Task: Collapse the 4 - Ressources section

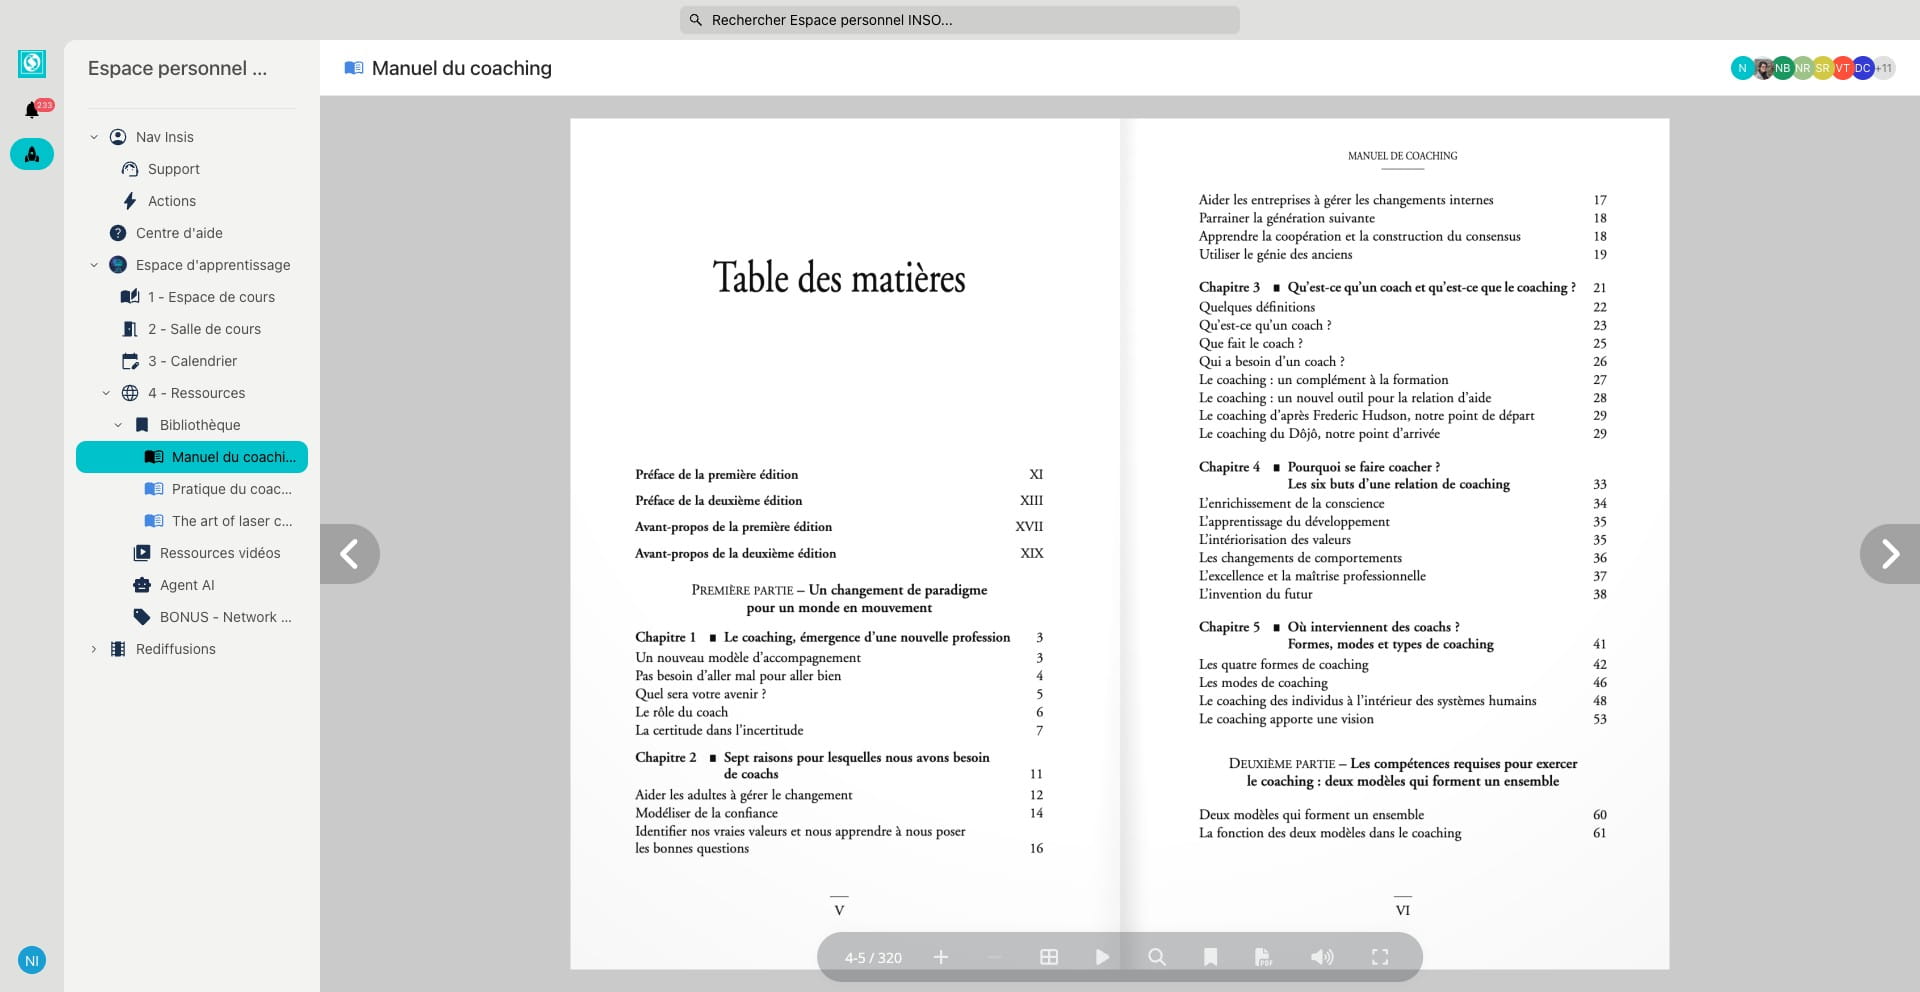Action: point(106,393)
